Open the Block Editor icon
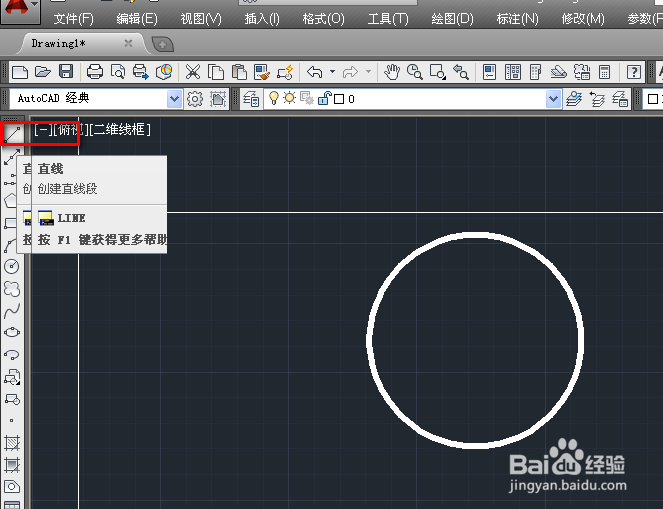The height and width of the screenshot is (509, 663). (285, 72)
